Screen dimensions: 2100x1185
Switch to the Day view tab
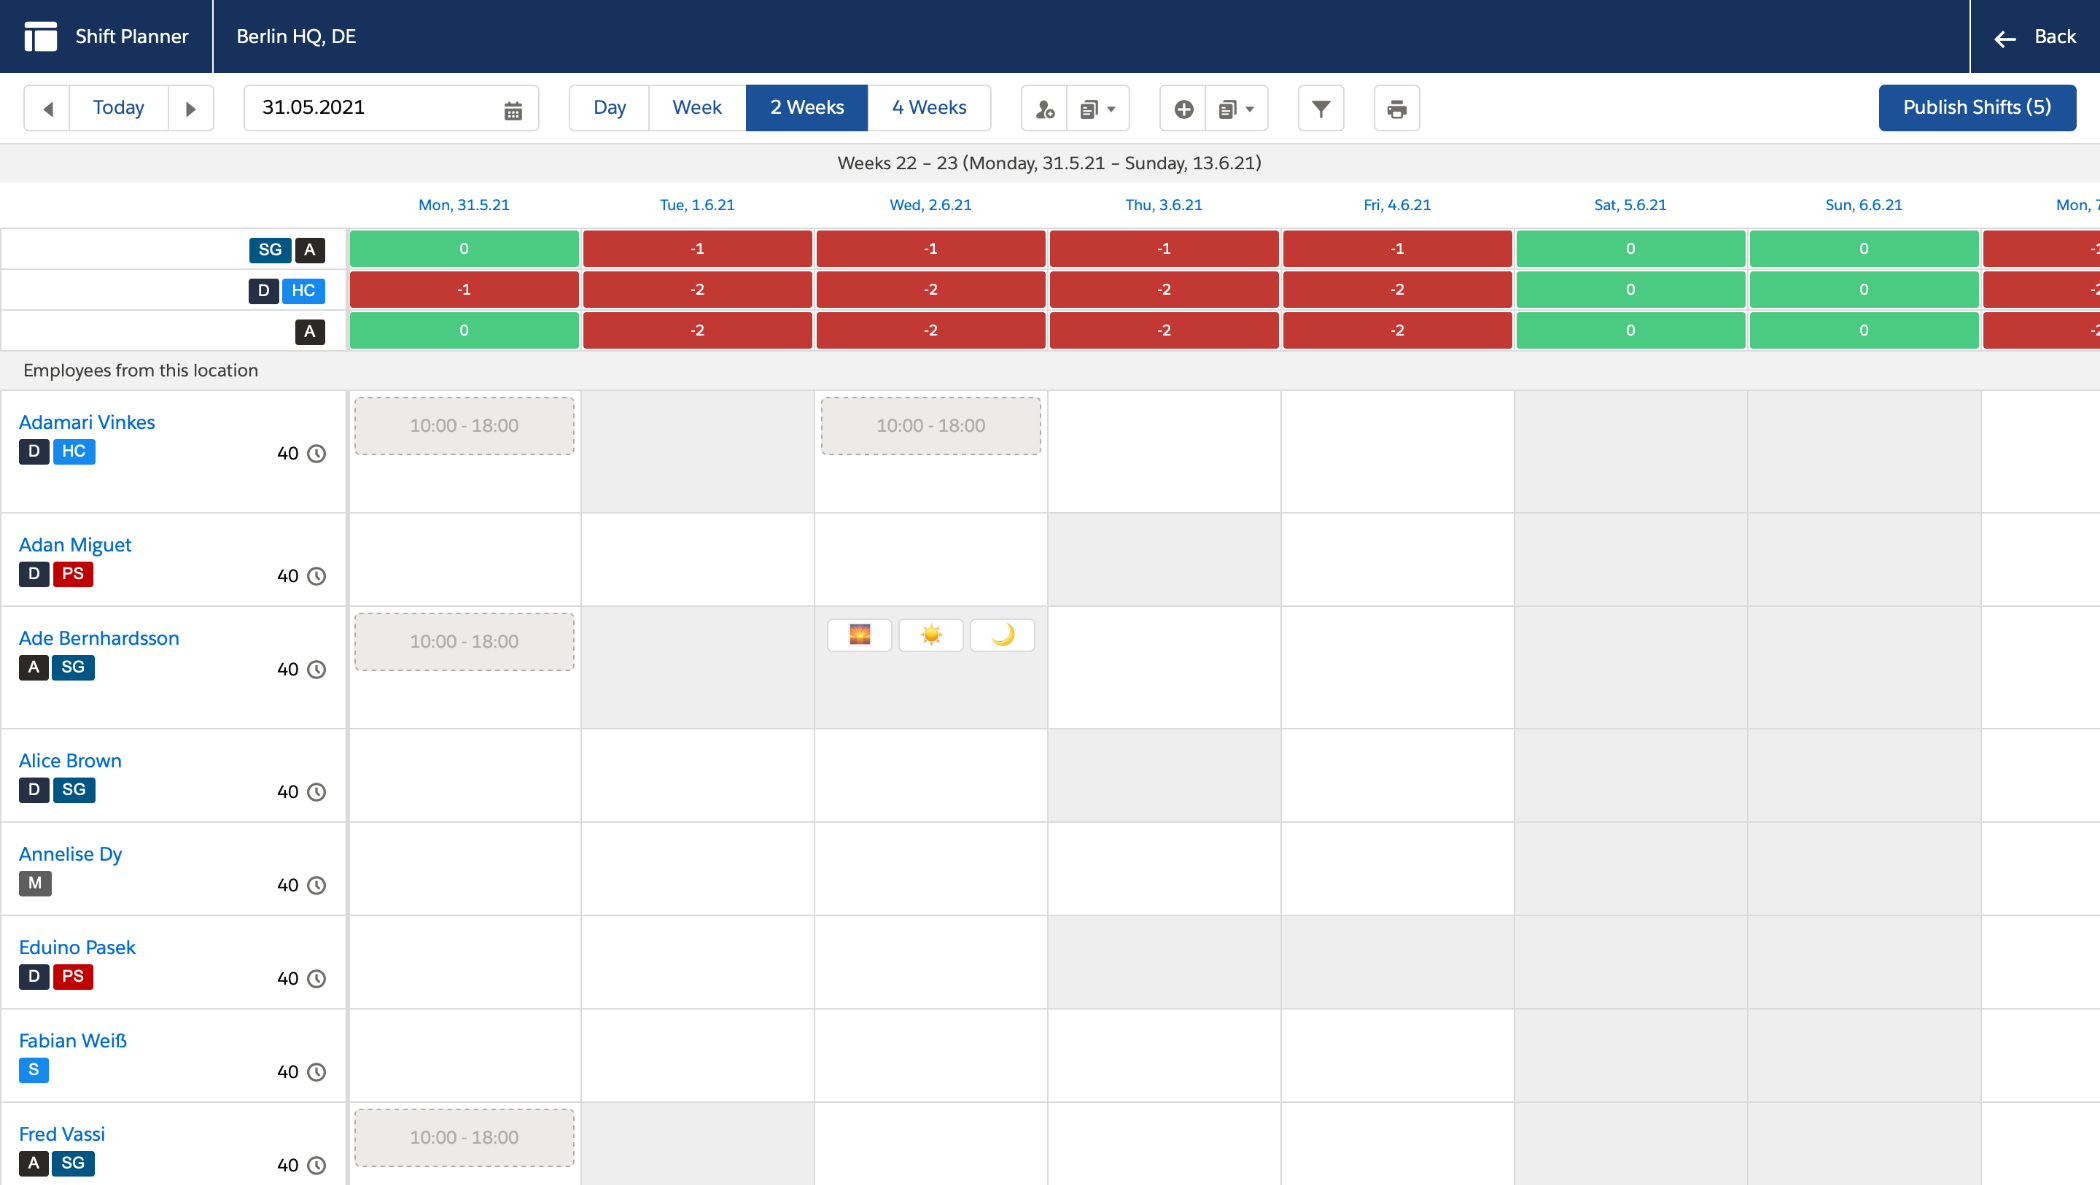click(608, 108)
